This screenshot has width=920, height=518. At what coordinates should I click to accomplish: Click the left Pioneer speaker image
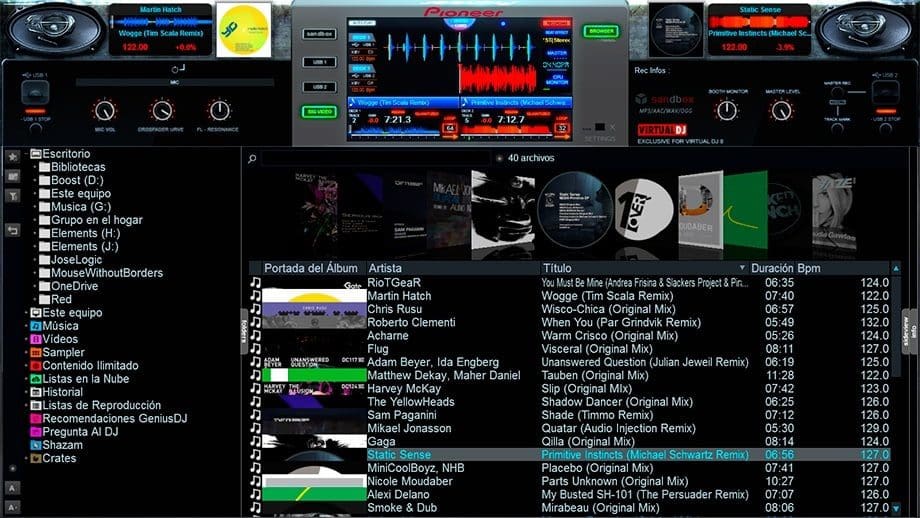pyautogui.click(x=56, y=28)
